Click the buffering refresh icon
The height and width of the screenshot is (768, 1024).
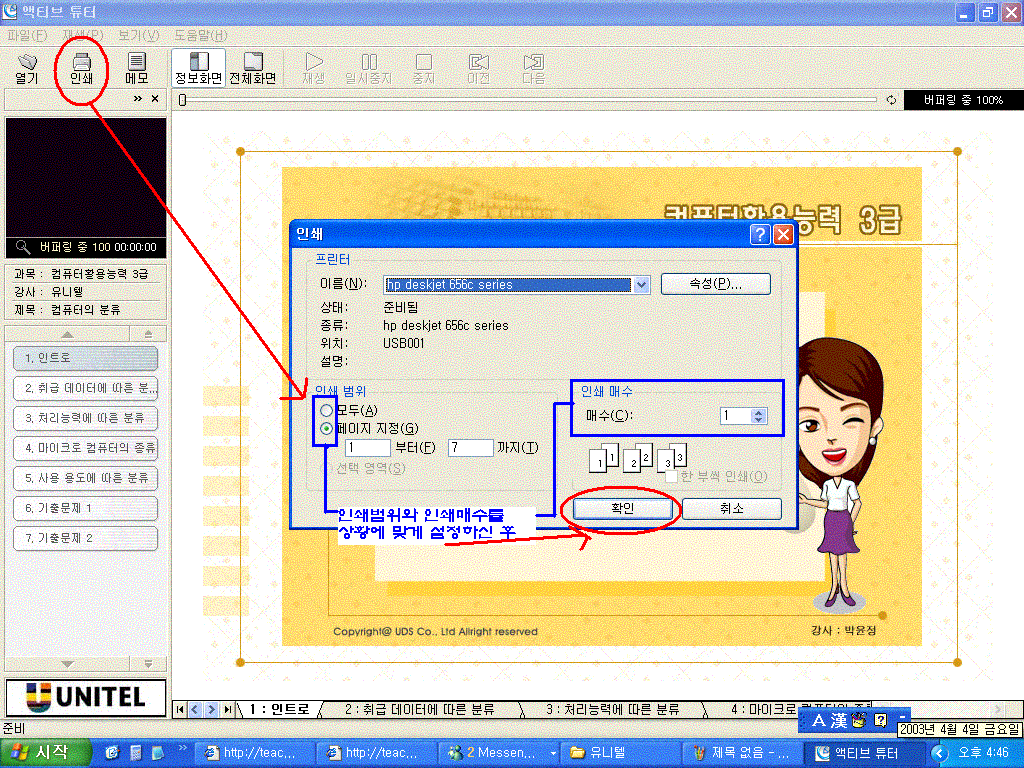(891, 100)
